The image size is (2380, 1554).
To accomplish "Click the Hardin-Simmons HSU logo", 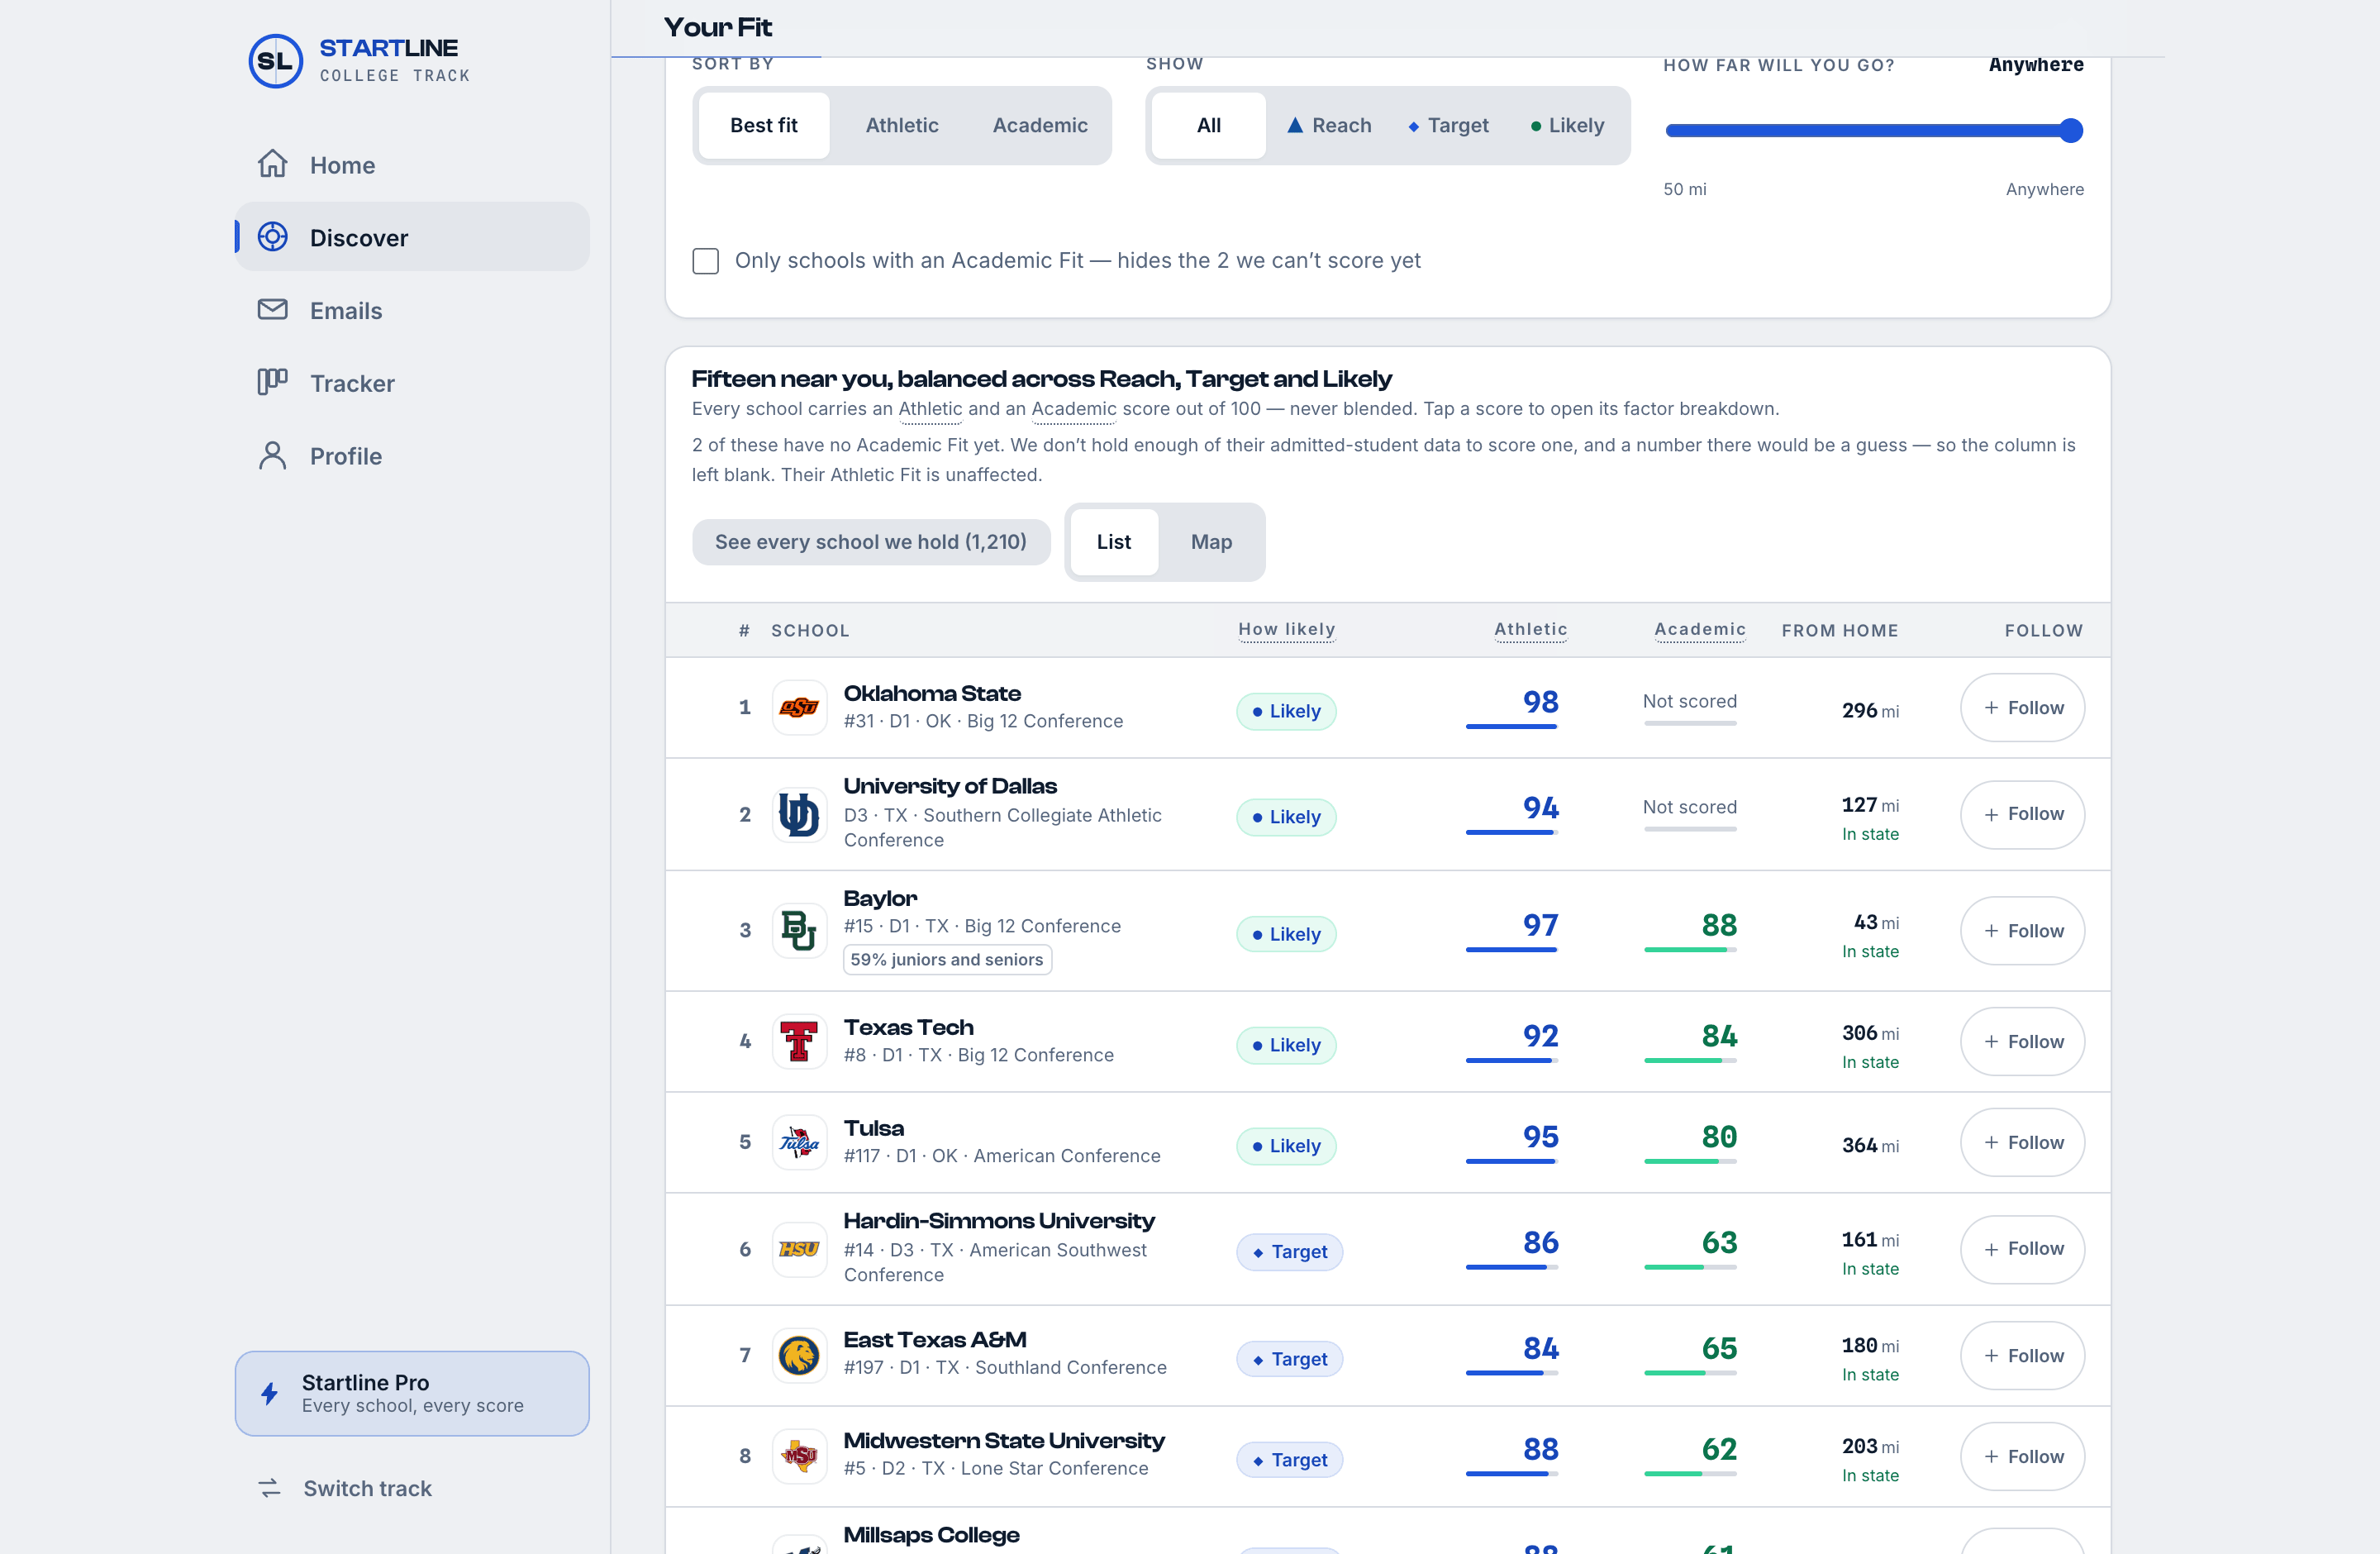I will point(799,1249).
